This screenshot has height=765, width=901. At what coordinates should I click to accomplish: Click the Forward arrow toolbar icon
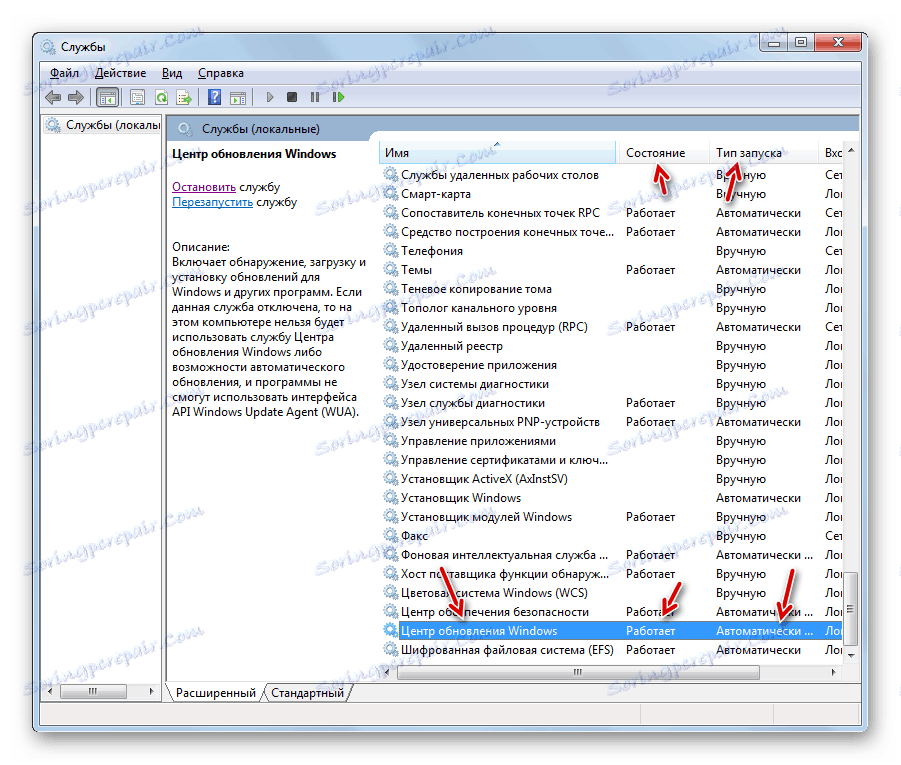point(76,98)
